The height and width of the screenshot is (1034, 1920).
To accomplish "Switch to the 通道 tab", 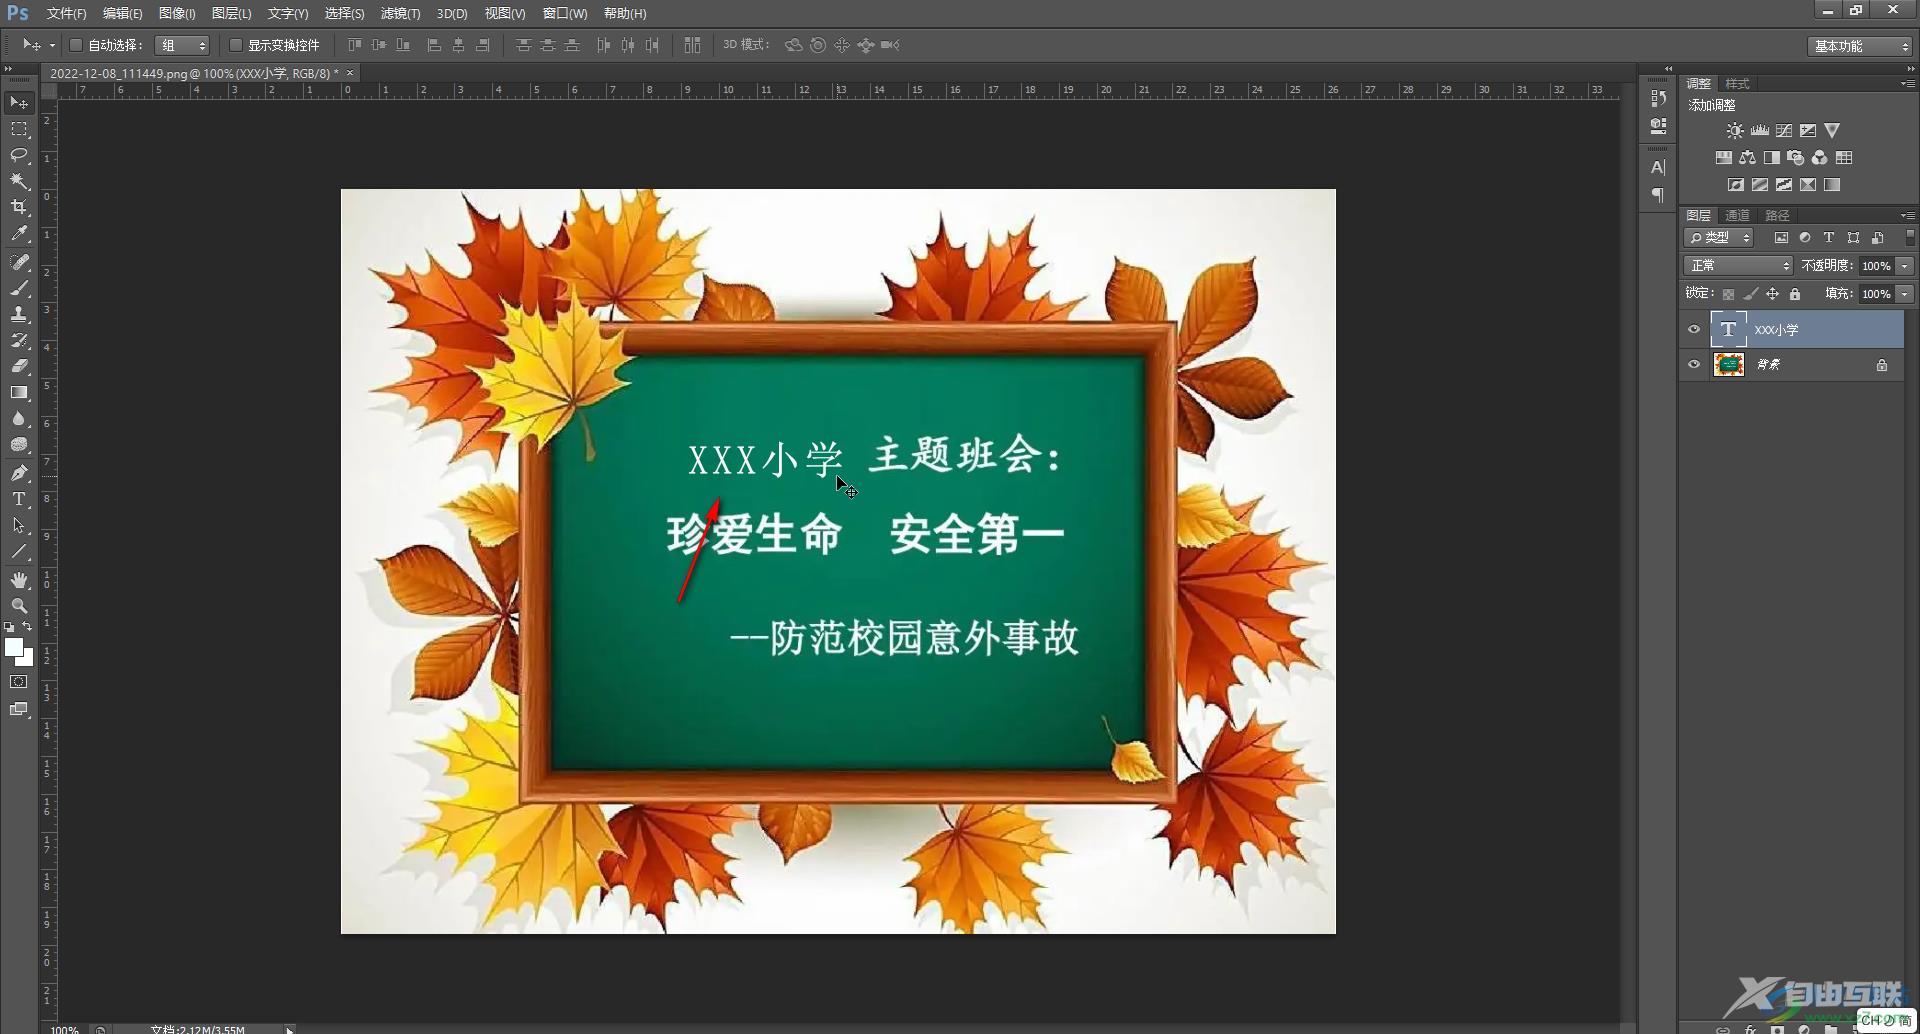I will click(1737, 215).
